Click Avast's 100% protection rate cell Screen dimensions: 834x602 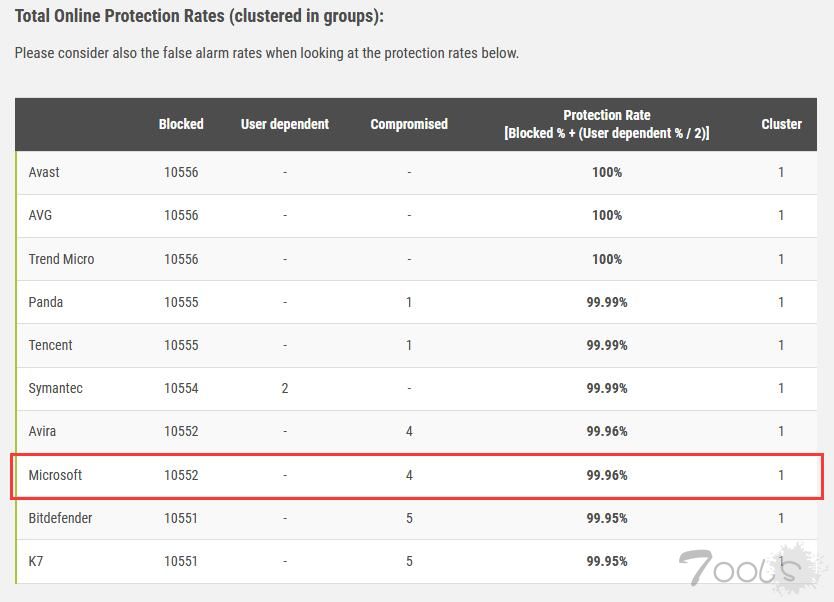(607, 172)
